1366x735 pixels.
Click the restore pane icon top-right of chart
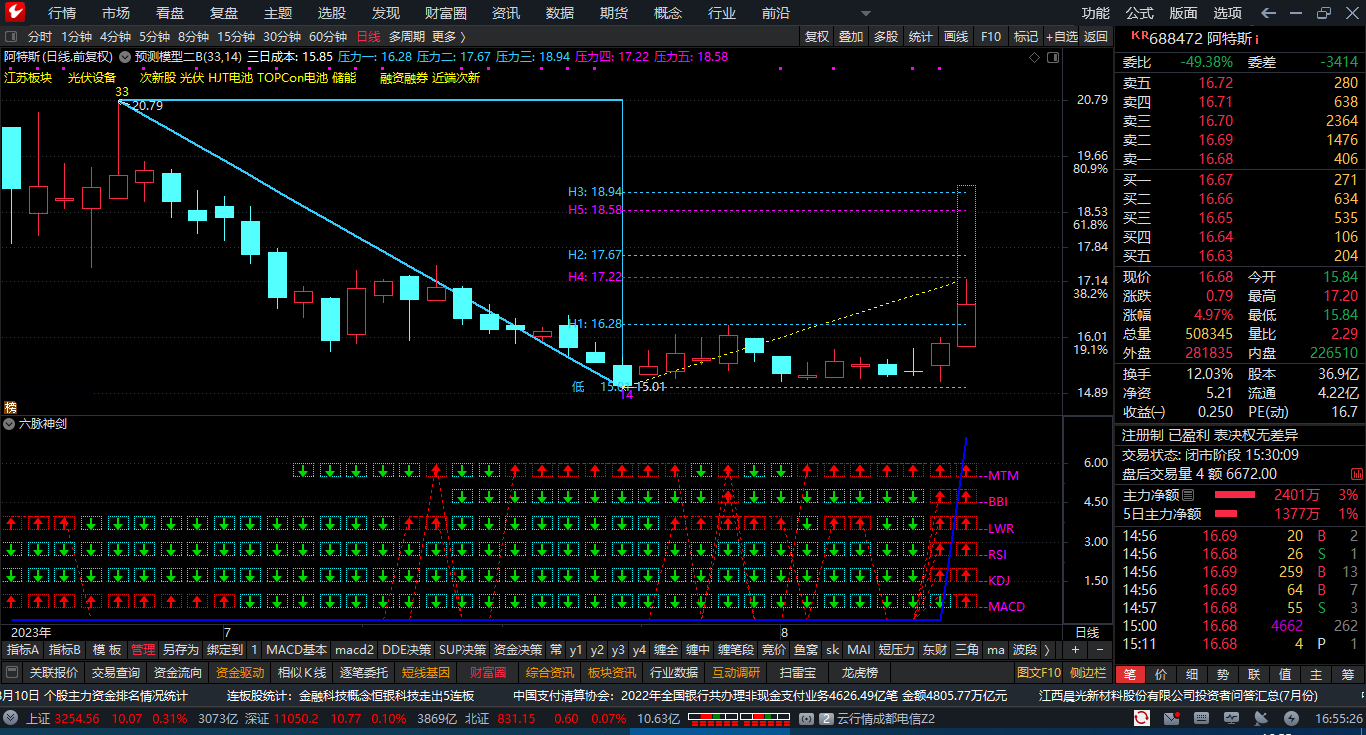pyautogui.click(x=1052, y=58)
